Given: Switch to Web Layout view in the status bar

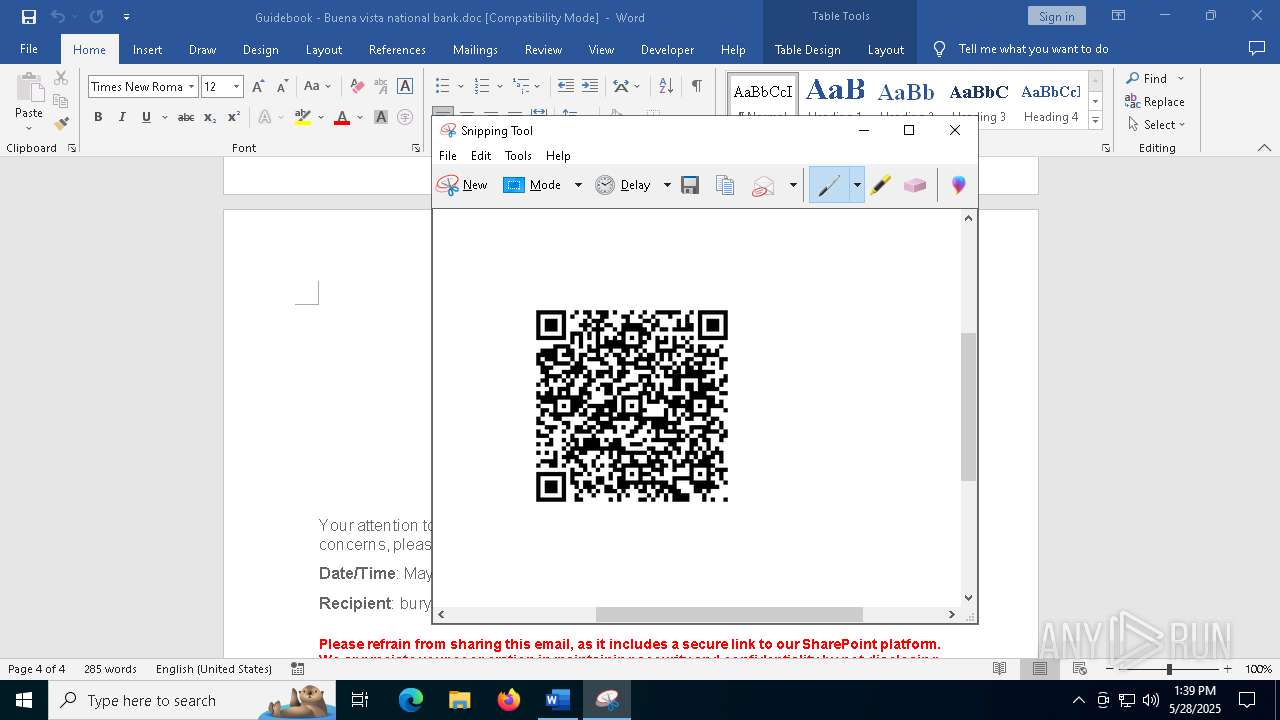Looking at the screenshot, I should click(1080, 669).
